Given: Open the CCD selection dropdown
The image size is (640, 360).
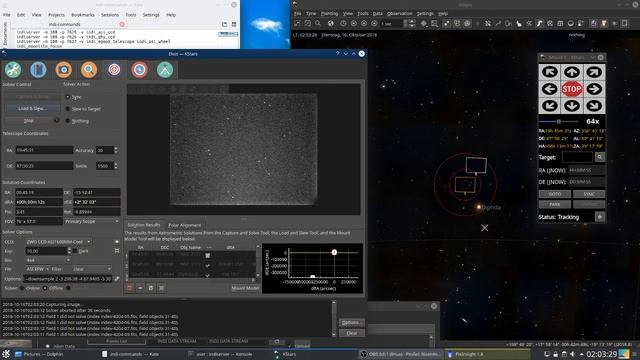Looking at the screenshot, I should coord(58,242).
